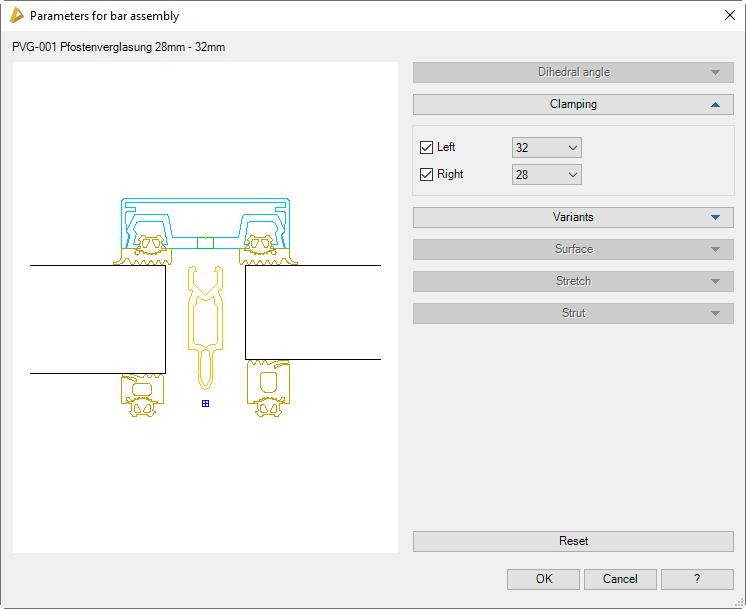
Task: Click the application logo in title bar
Action: click(16, 16)
